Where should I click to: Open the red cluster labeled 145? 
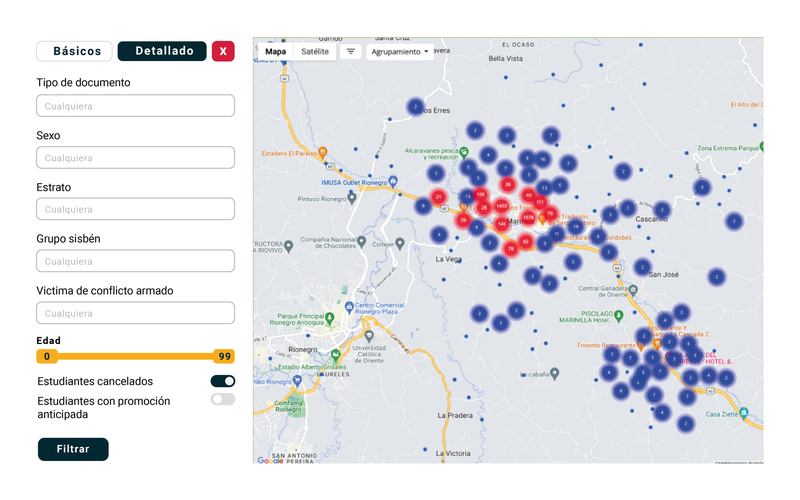click(x=502, y=224)
